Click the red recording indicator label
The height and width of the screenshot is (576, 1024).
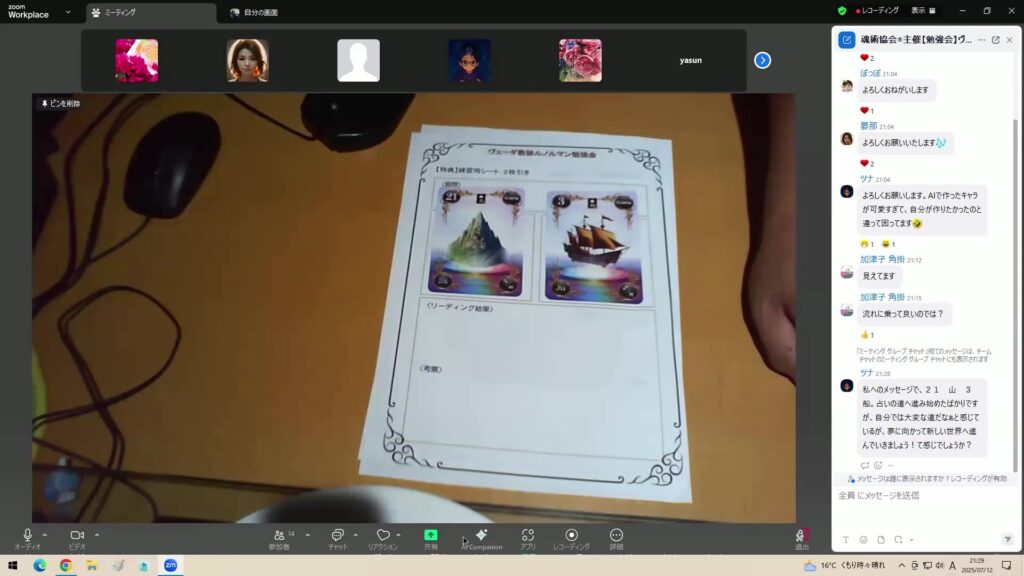coord(877,10)
